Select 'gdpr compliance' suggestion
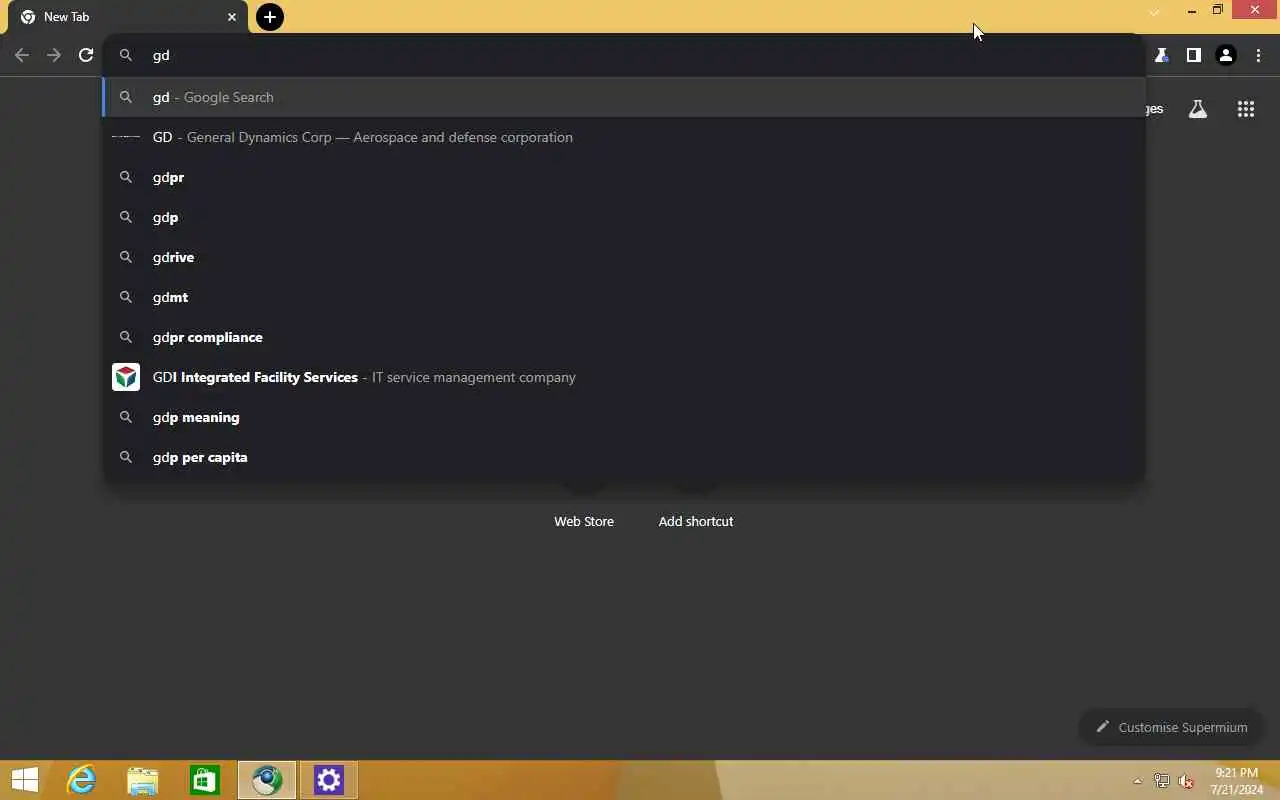 pos(624,337)
